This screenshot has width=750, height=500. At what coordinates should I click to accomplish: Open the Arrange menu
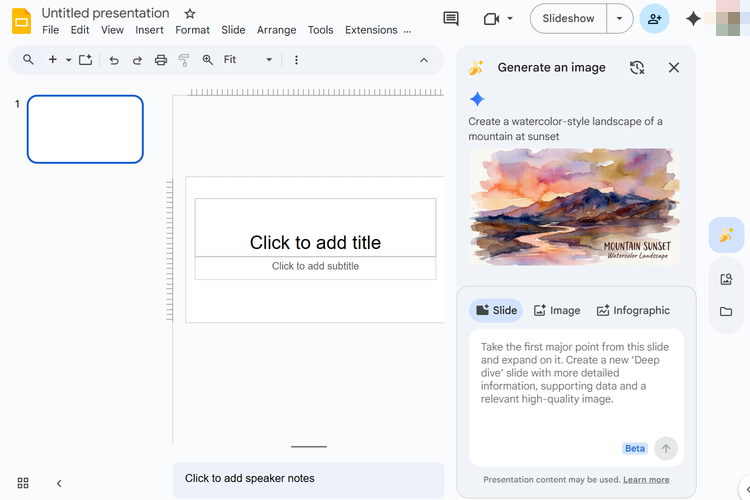pos(276,30)
